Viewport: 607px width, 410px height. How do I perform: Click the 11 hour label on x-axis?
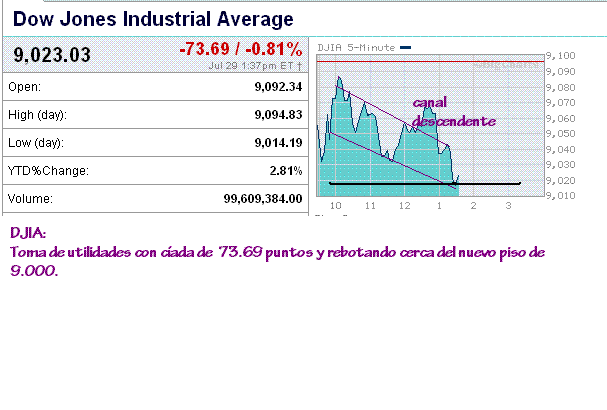(x=370, y=206)
